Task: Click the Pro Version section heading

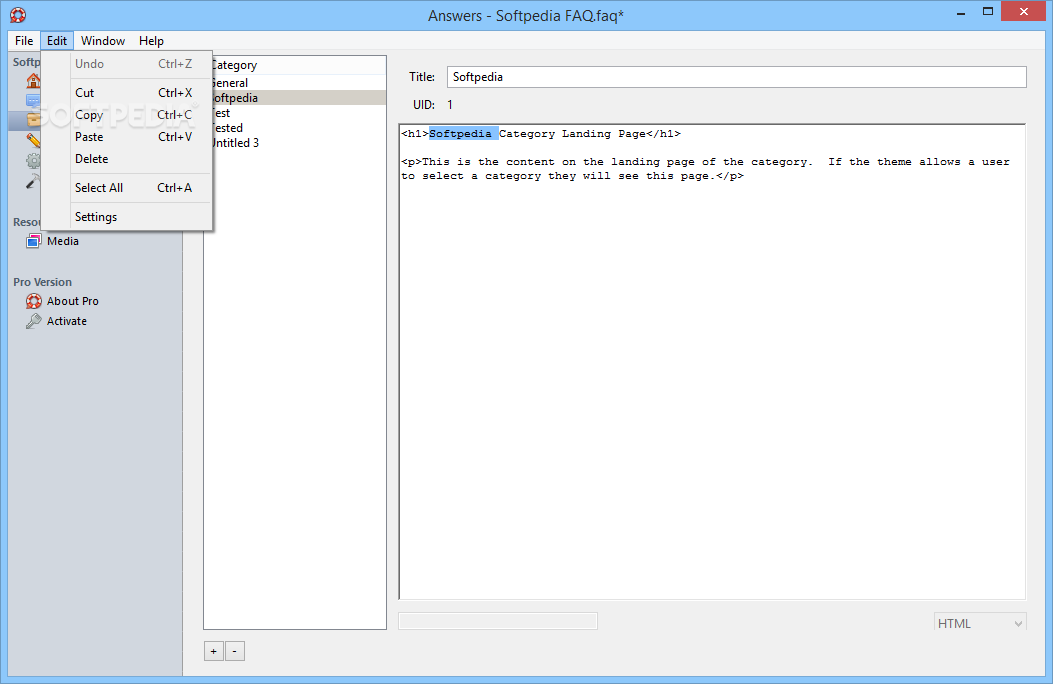Action: 42,282
